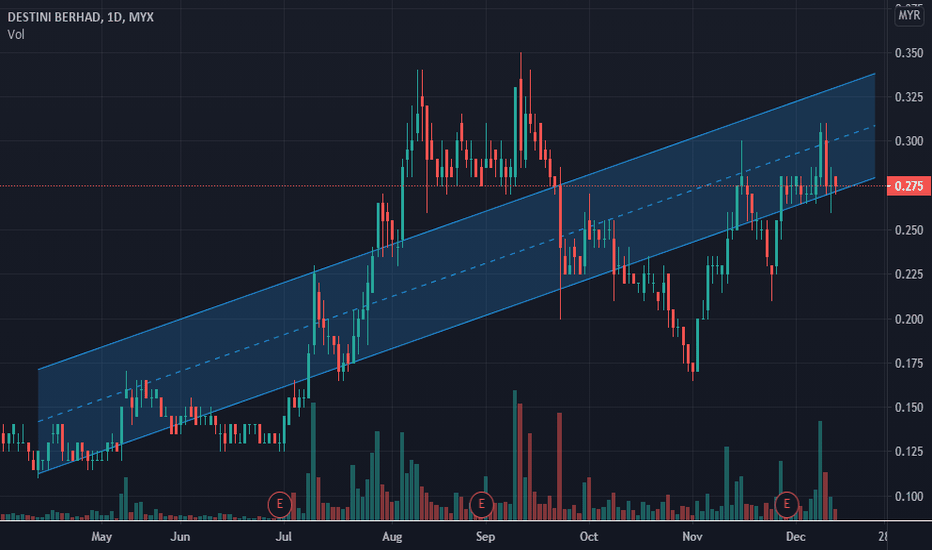Click the 0.175 price axis label
Screen dimensions: 932x550
click(909, 363)
